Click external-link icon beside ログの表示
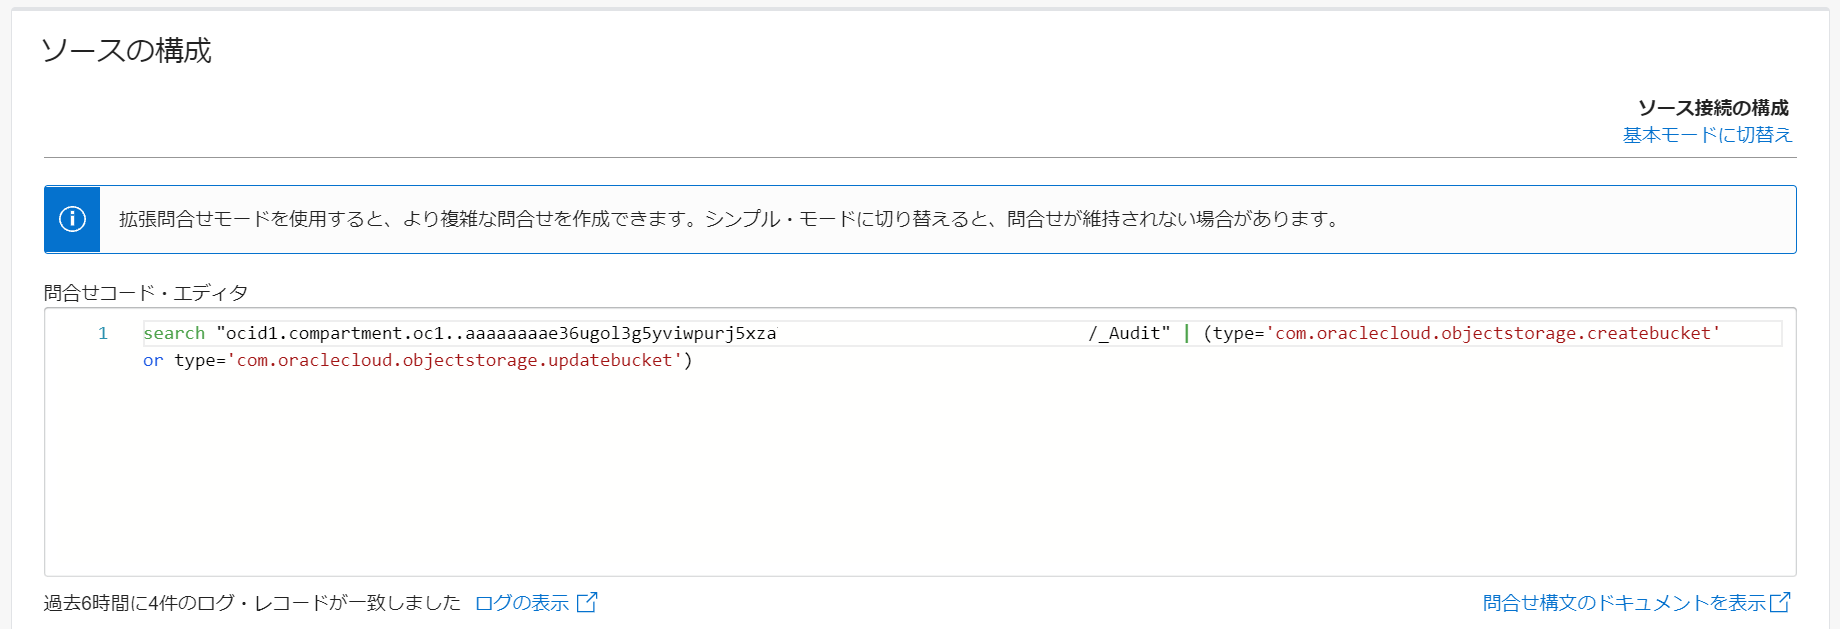The image size is (1840, 629). pos(588,602)
